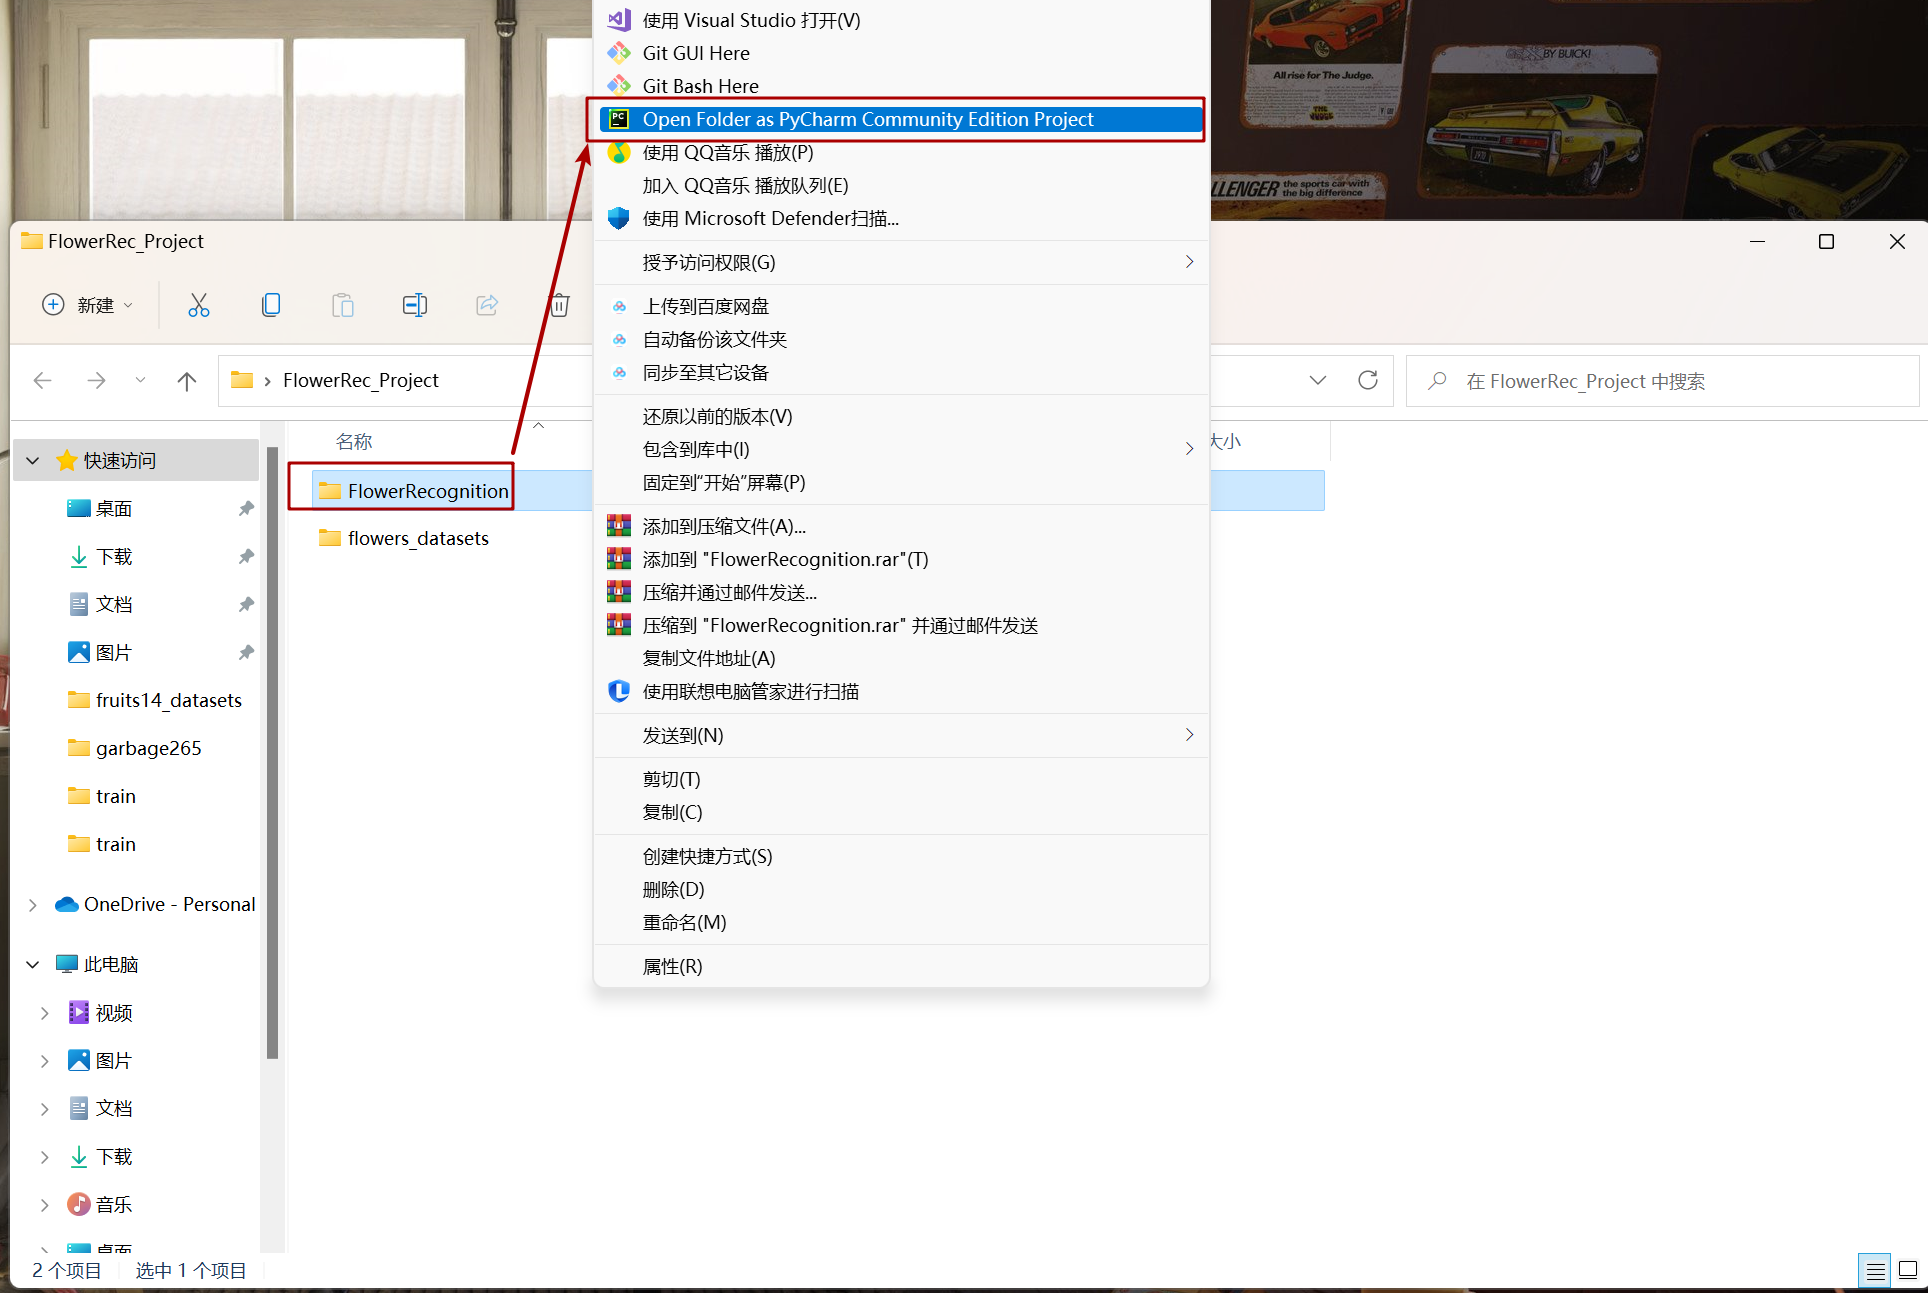Navigate up one folder level arrow
The width and height of the screenshot is (1928, 1293).
coord(187,380)
